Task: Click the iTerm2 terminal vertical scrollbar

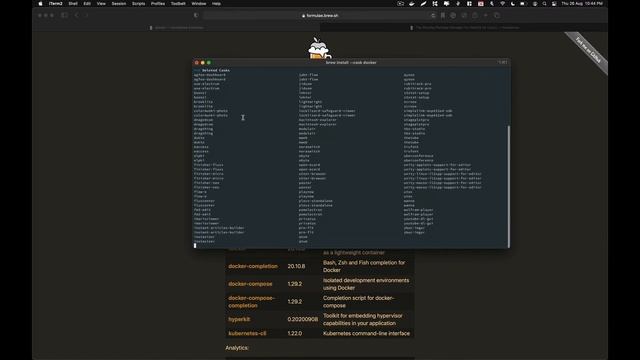Action: 509,186
